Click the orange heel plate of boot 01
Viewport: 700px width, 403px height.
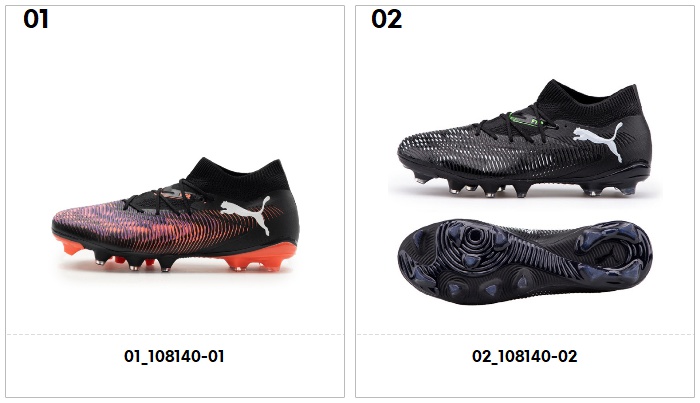260,257
